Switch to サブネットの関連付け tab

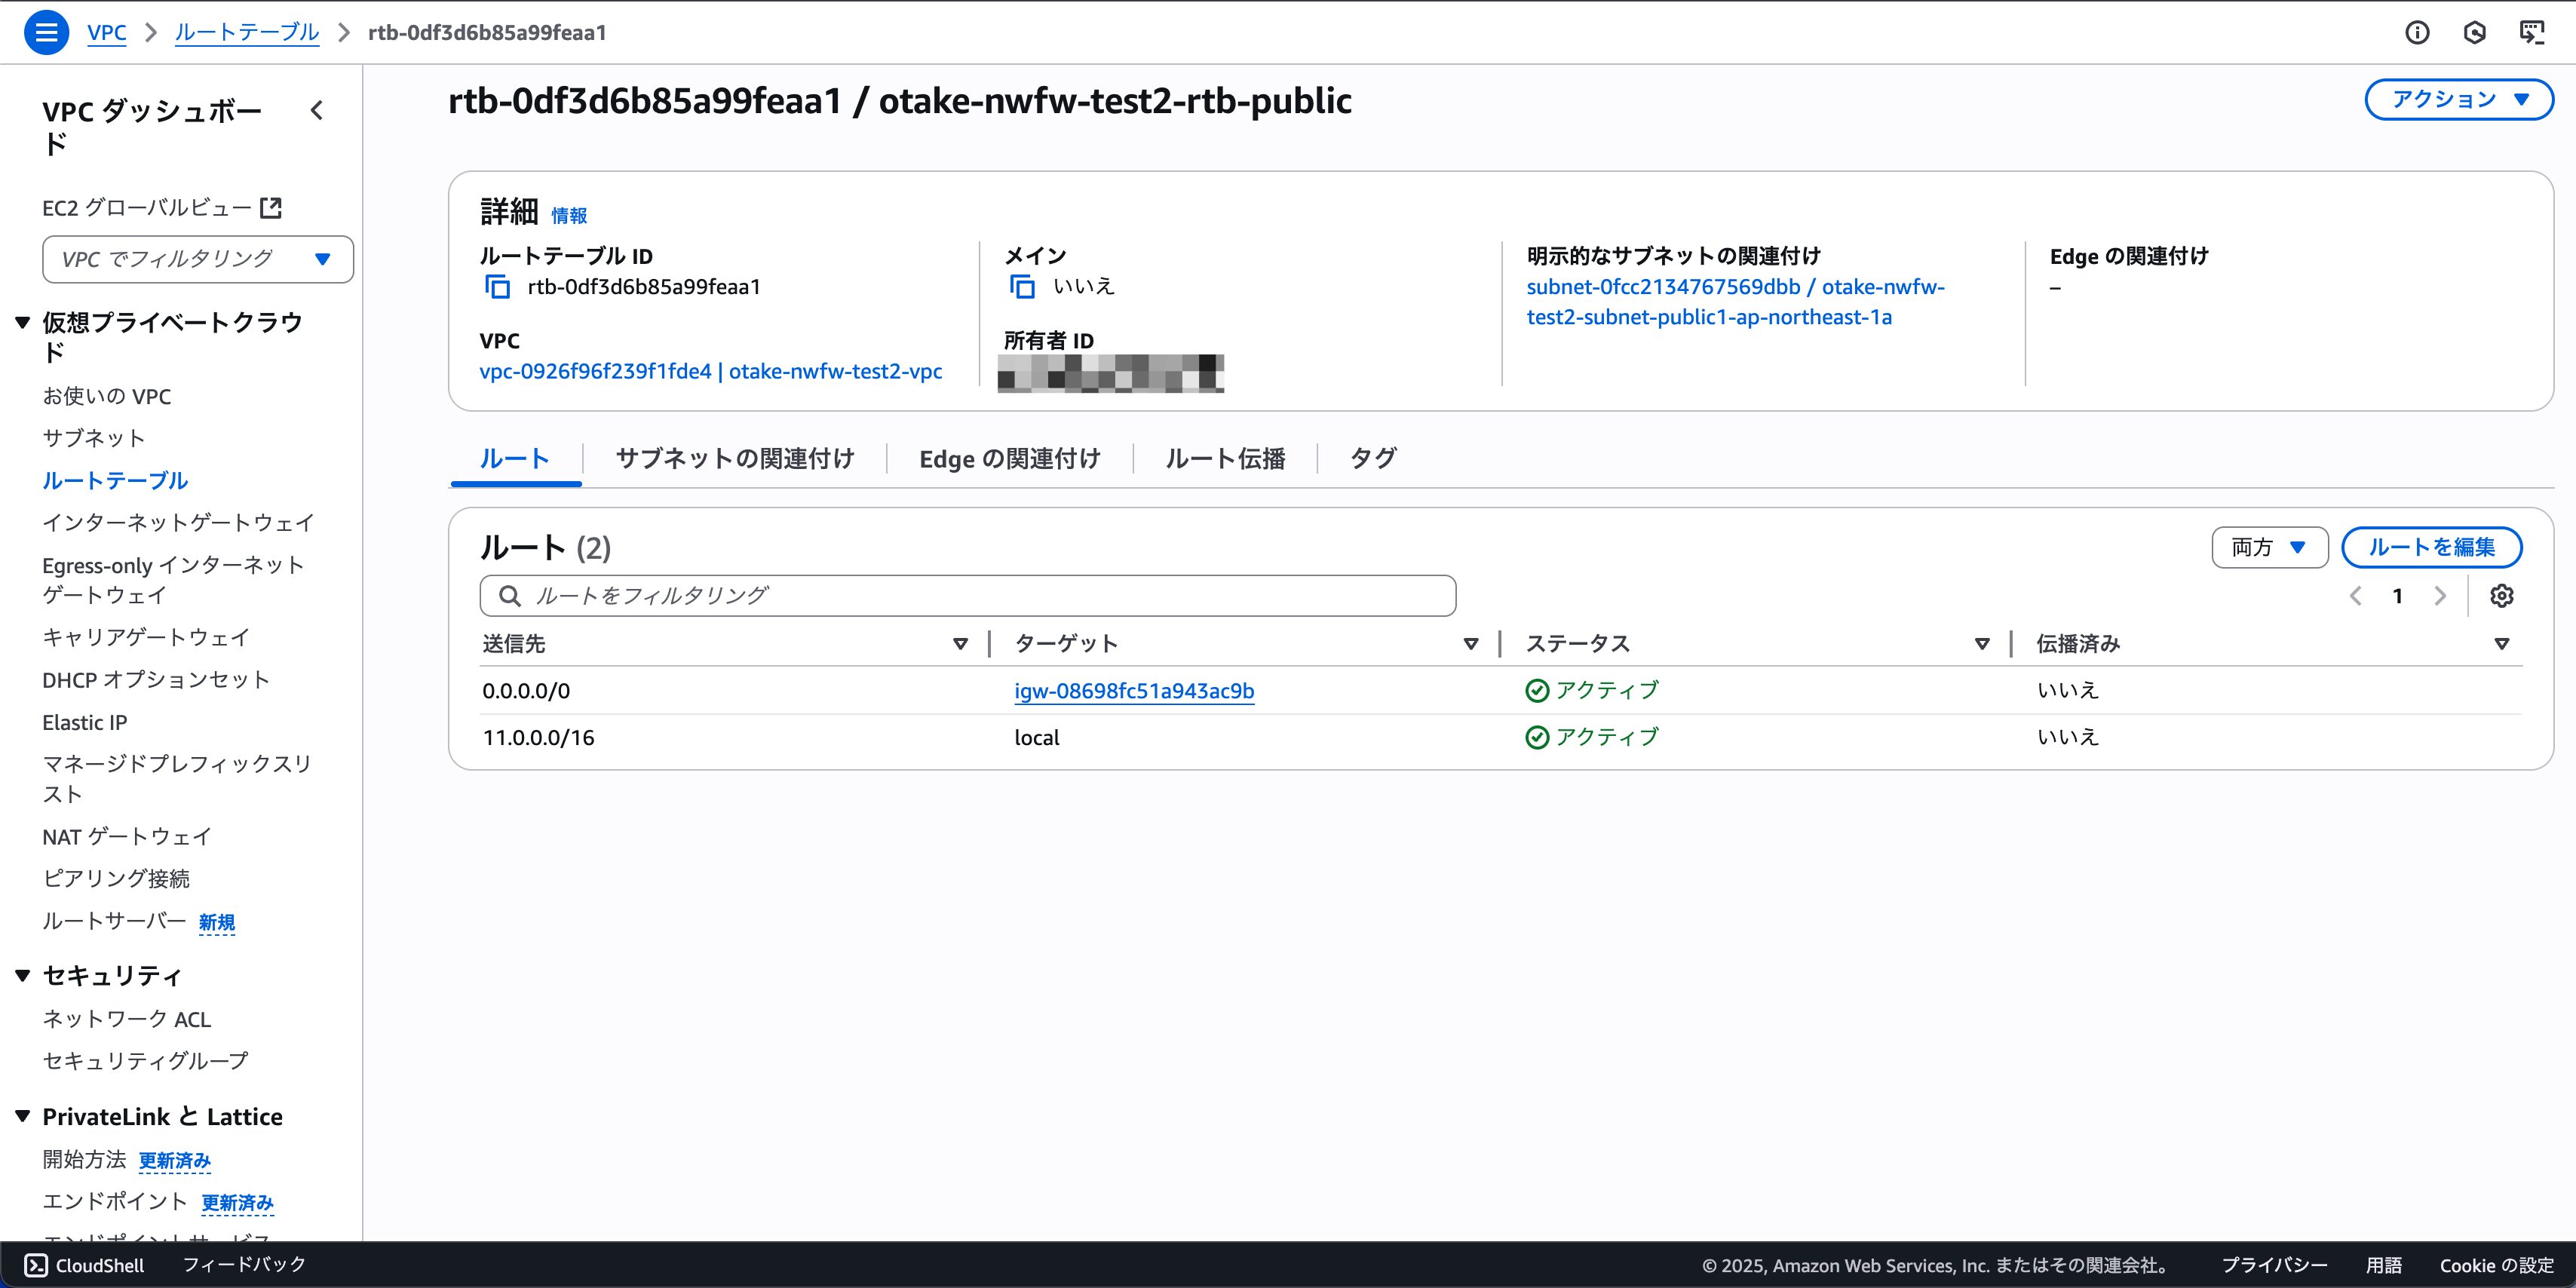(735, 459)
